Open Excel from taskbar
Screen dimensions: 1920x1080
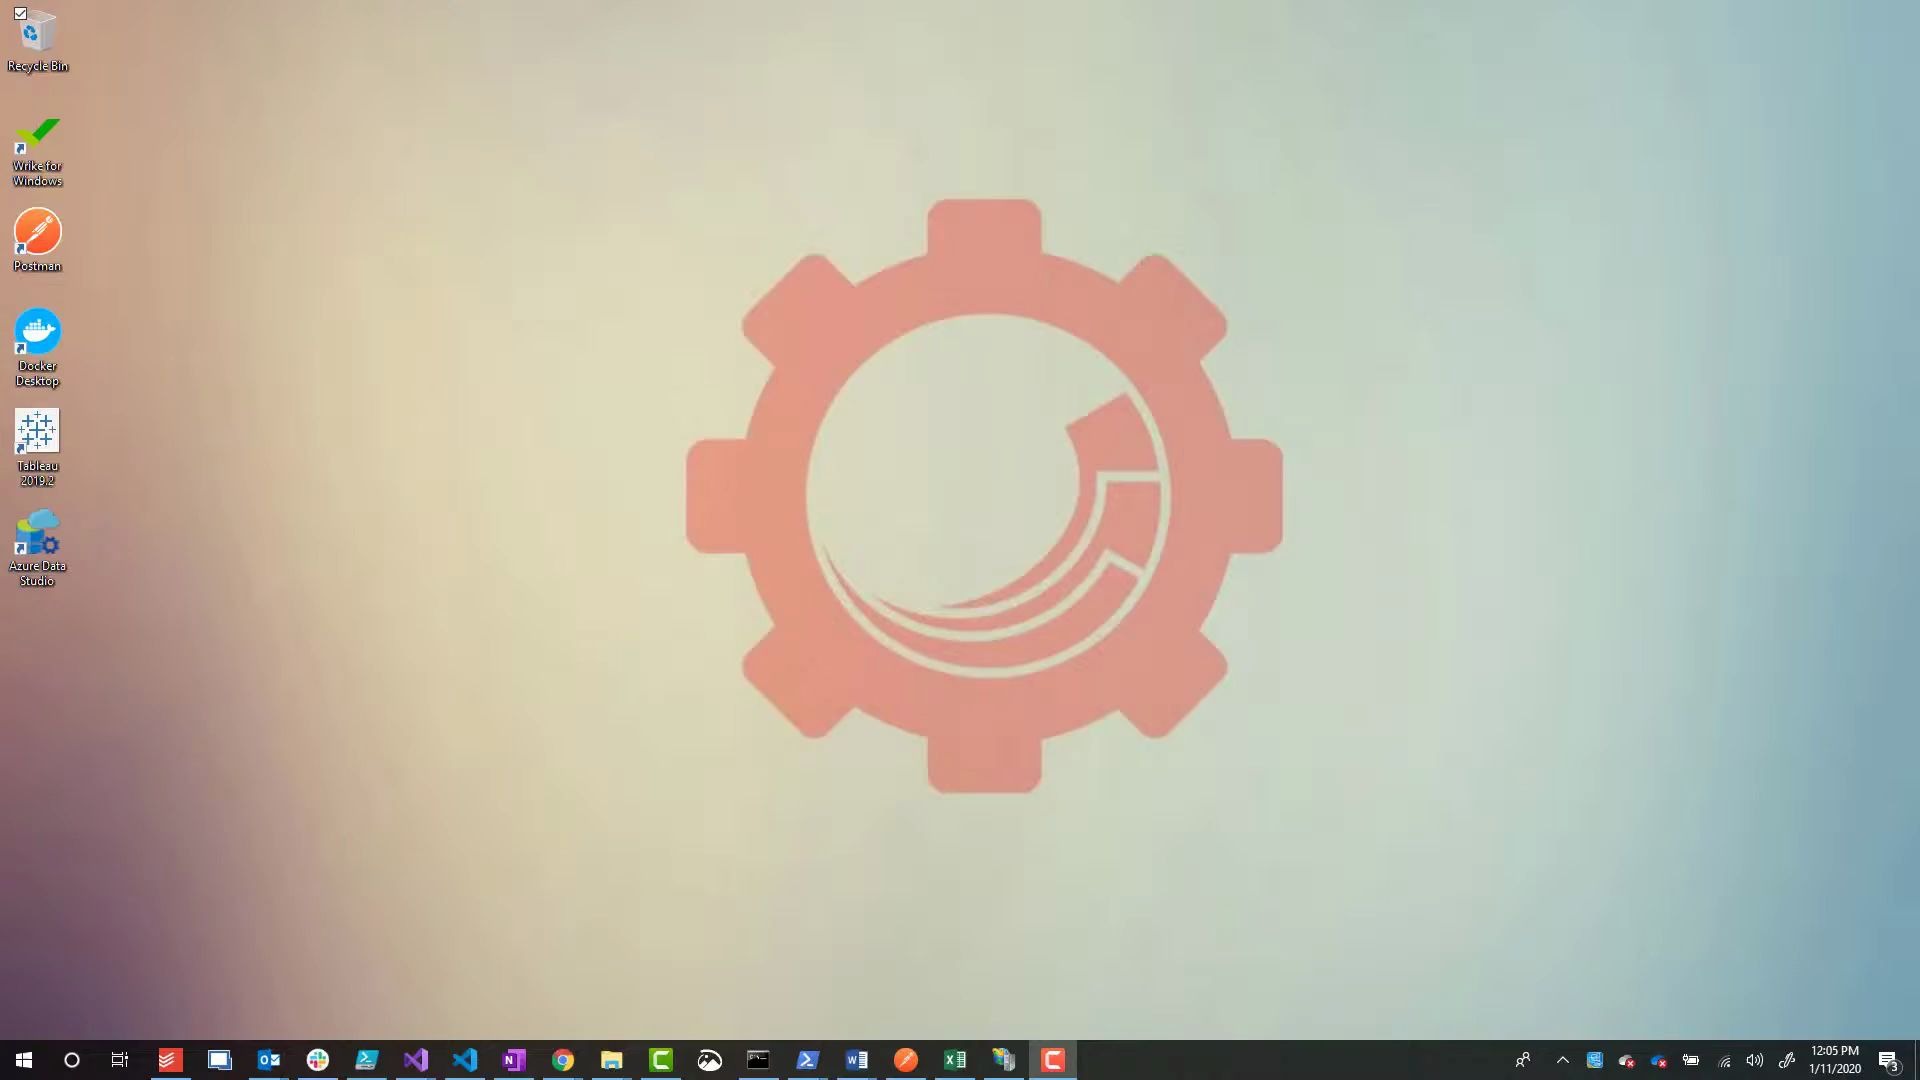955,1059
